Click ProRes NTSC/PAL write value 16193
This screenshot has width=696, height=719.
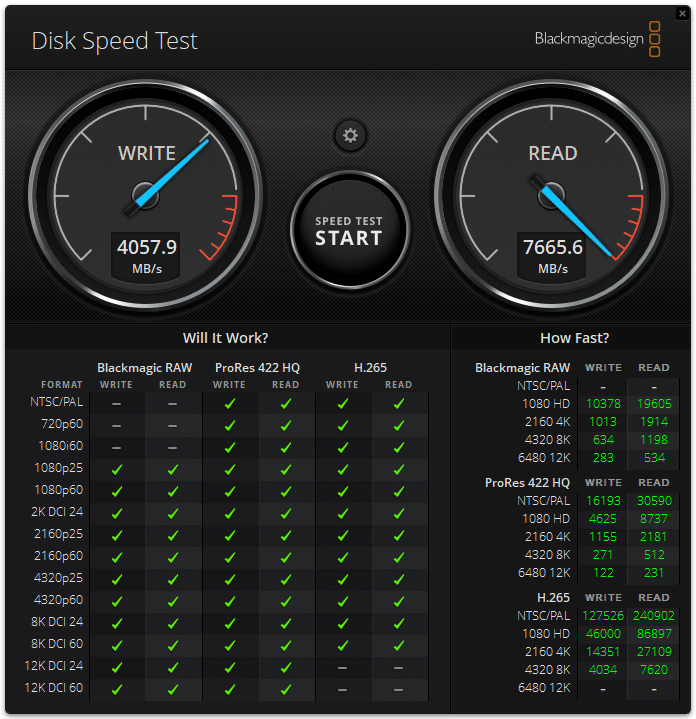[x=603, y=501]
